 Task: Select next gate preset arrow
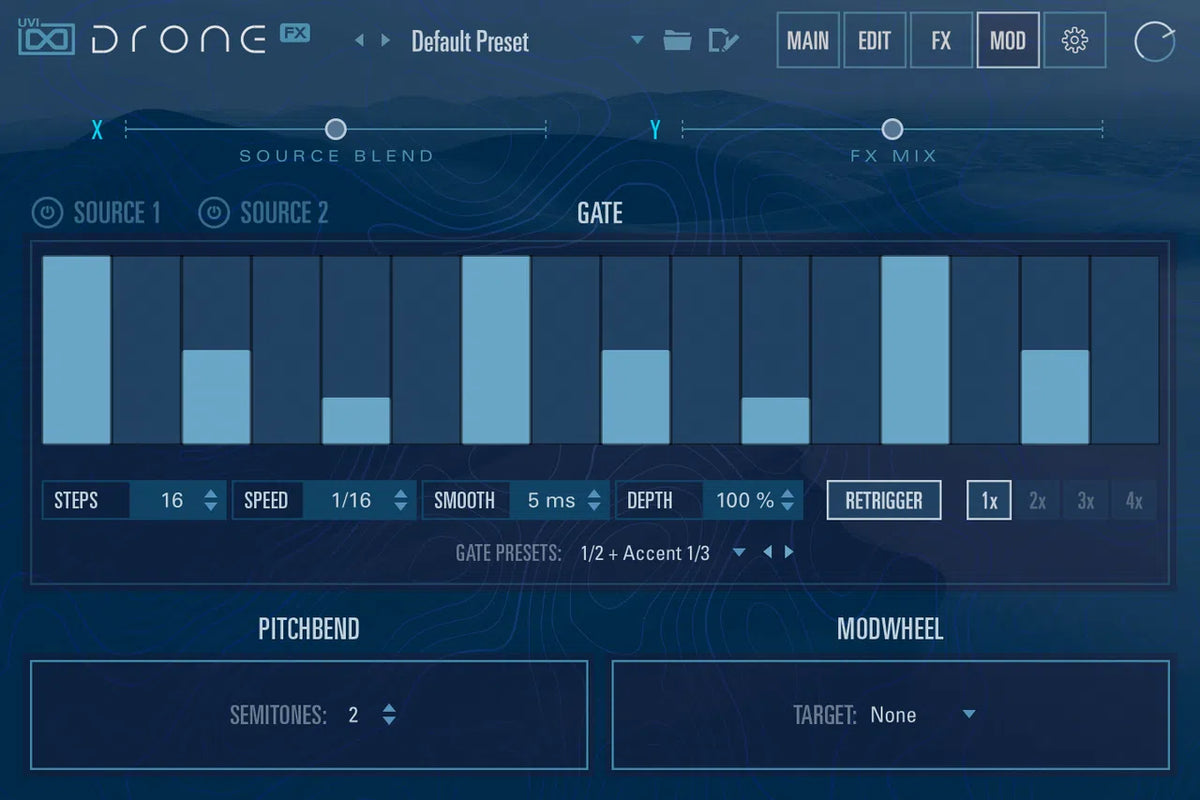click(x=789, y=552)
